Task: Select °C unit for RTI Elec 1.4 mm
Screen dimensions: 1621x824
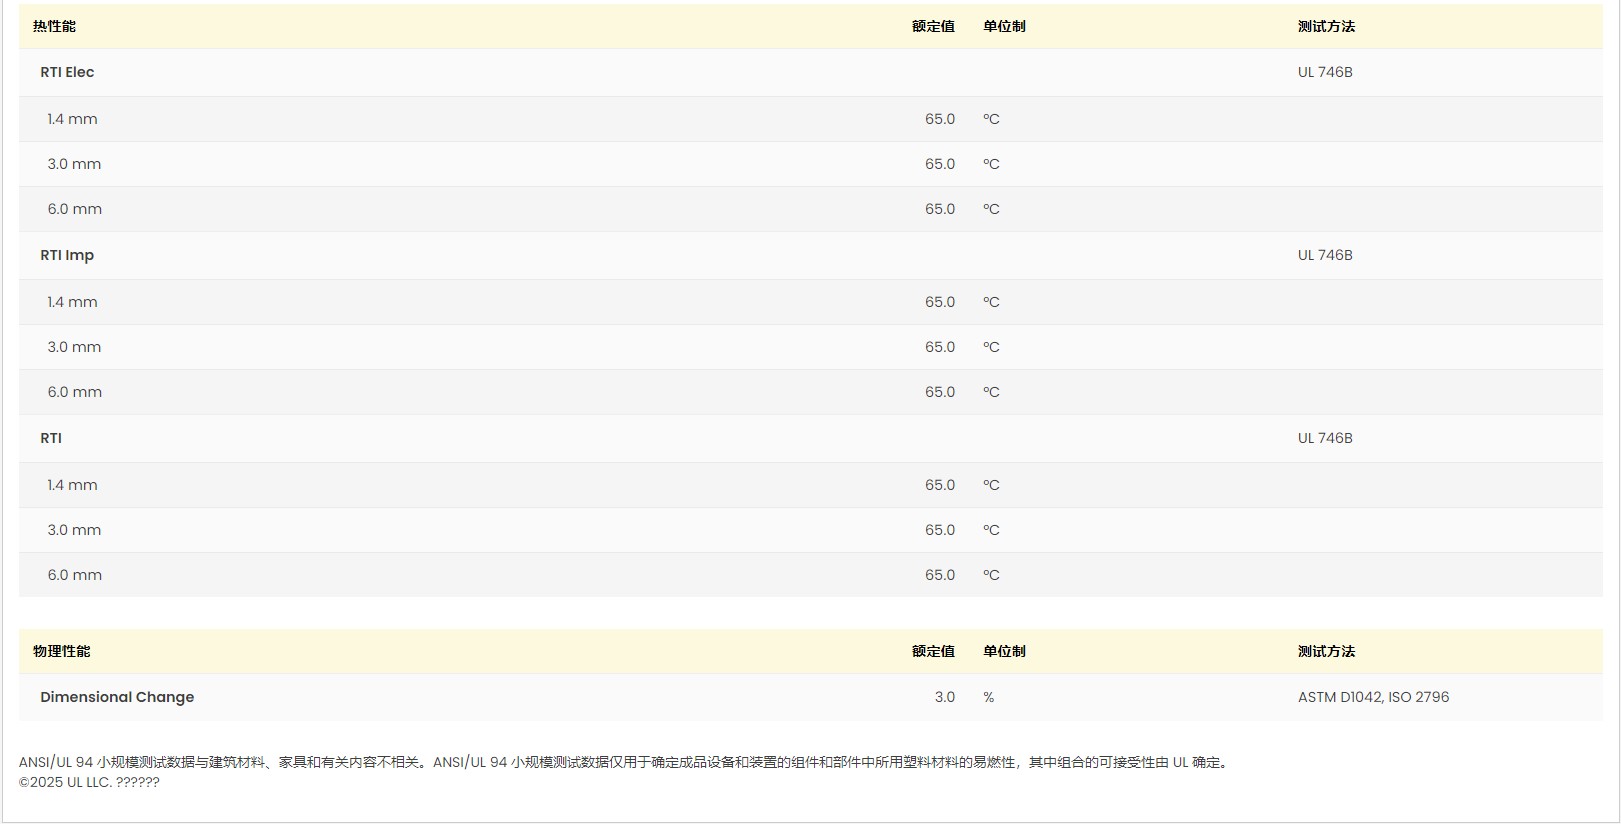Action: 991,119
